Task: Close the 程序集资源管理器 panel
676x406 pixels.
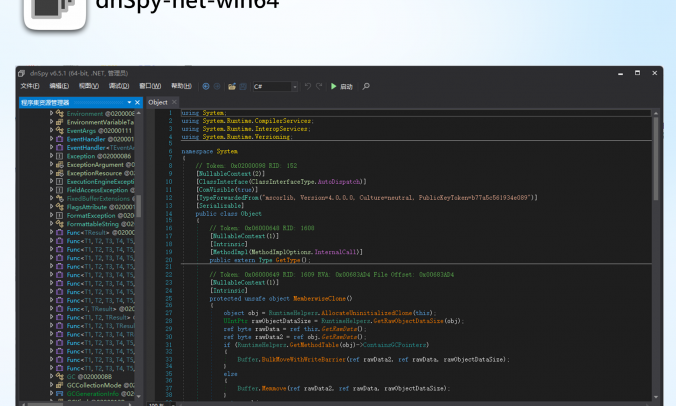Action: [x=137, y=102]
